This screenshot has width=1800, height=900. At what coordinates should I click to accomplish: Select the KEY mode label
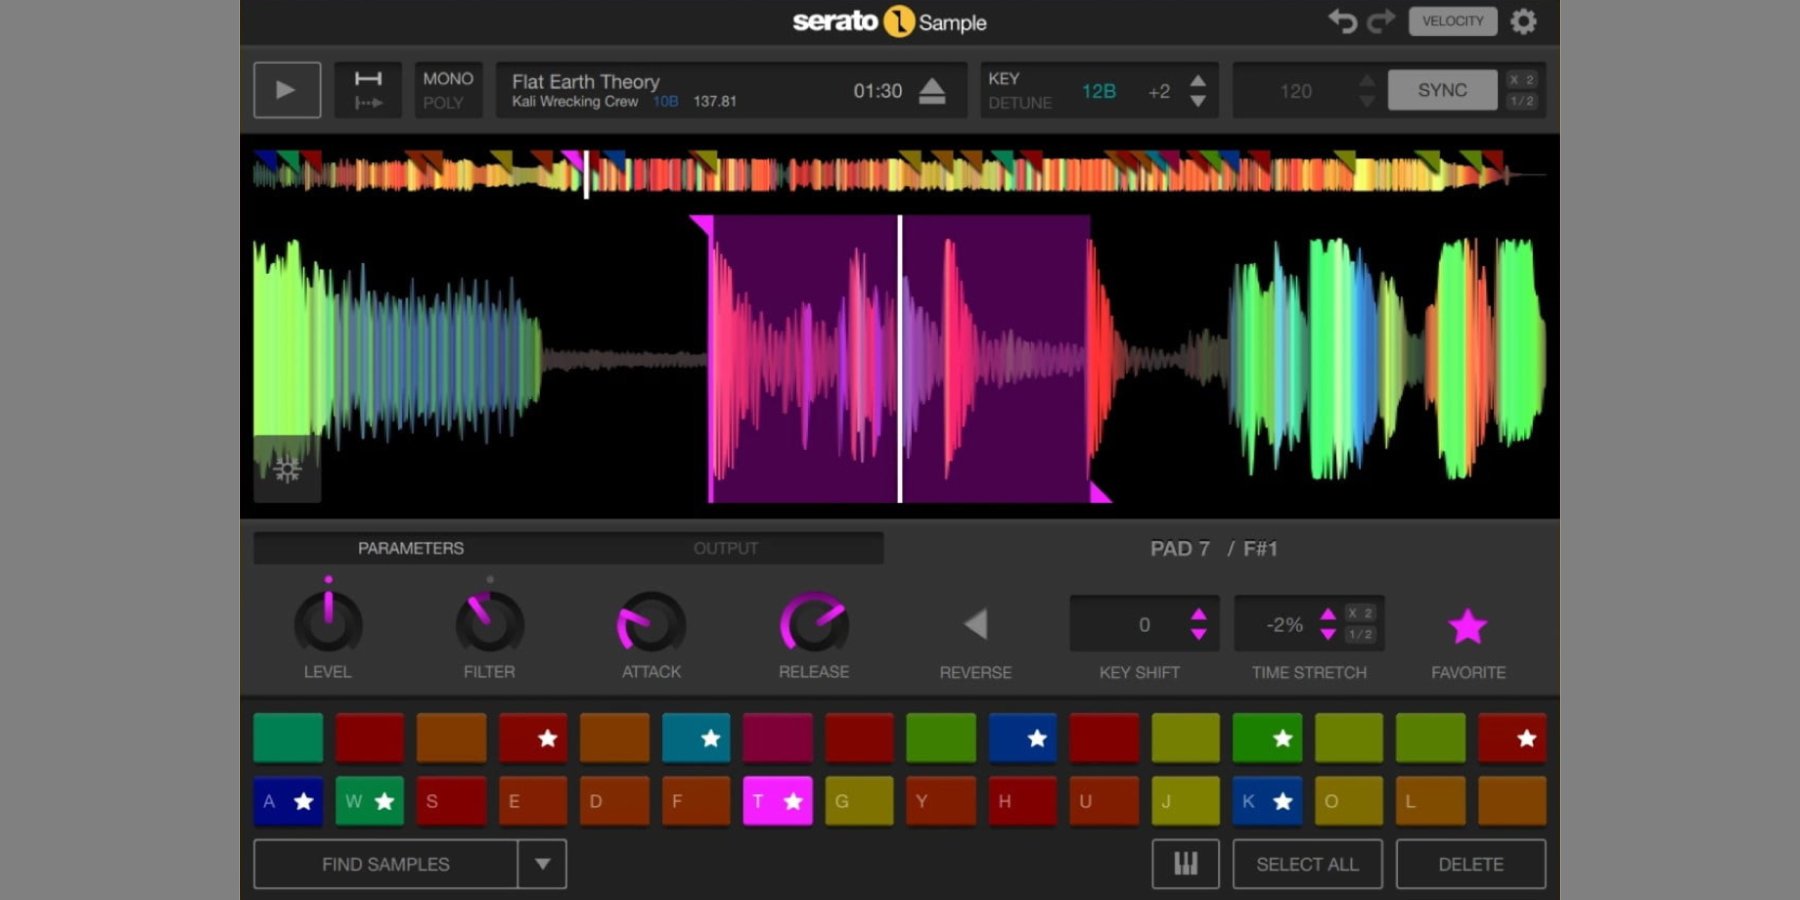click(1004, 78)
